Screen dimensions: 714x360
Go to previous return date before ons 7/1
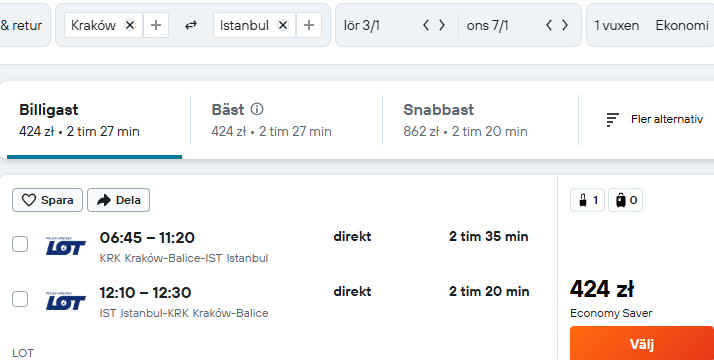[x=549, y=25]
